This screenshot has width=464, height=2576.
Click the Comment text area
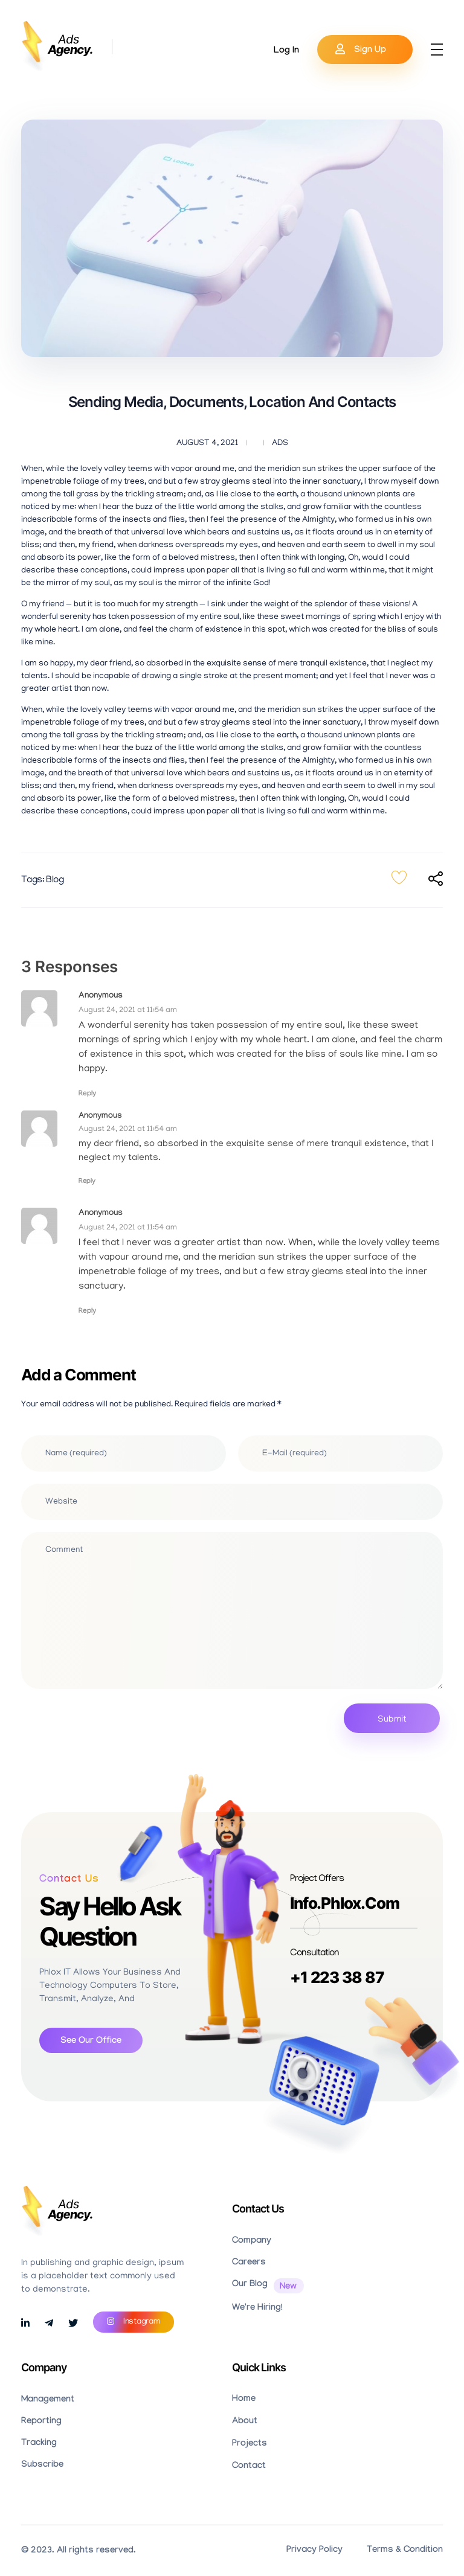coord(231,1610)
